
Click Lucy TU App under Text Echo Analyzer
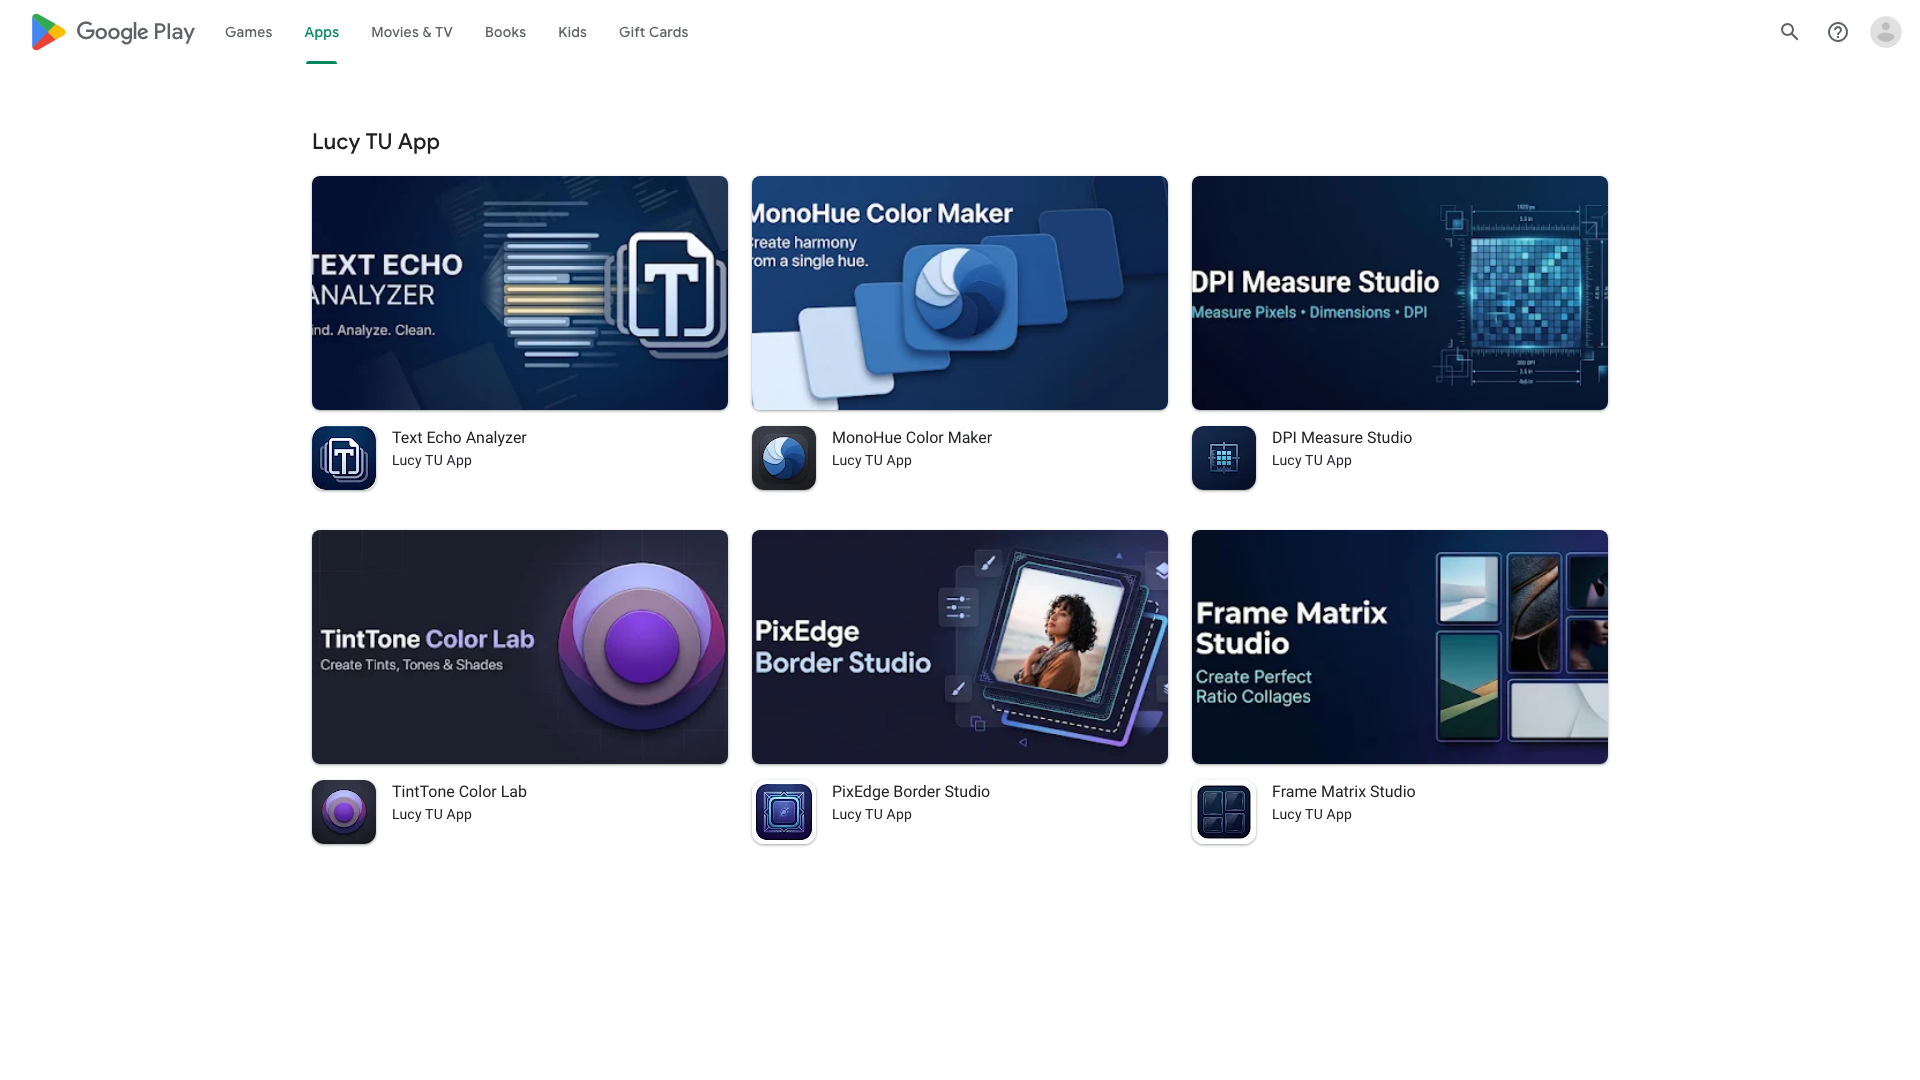point(432,461)
